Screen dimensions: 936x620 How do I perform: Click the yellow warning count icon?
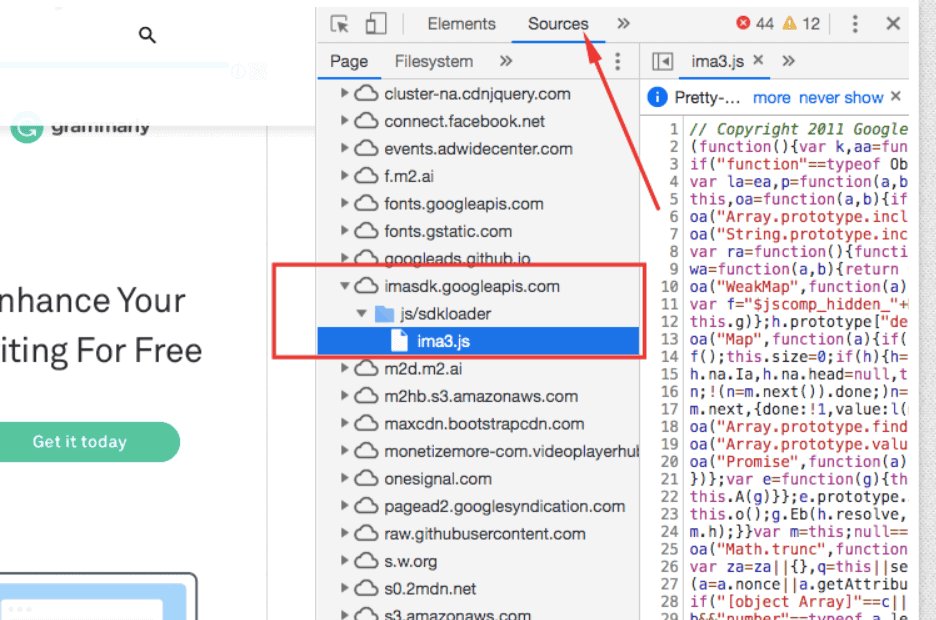point(790,24)
